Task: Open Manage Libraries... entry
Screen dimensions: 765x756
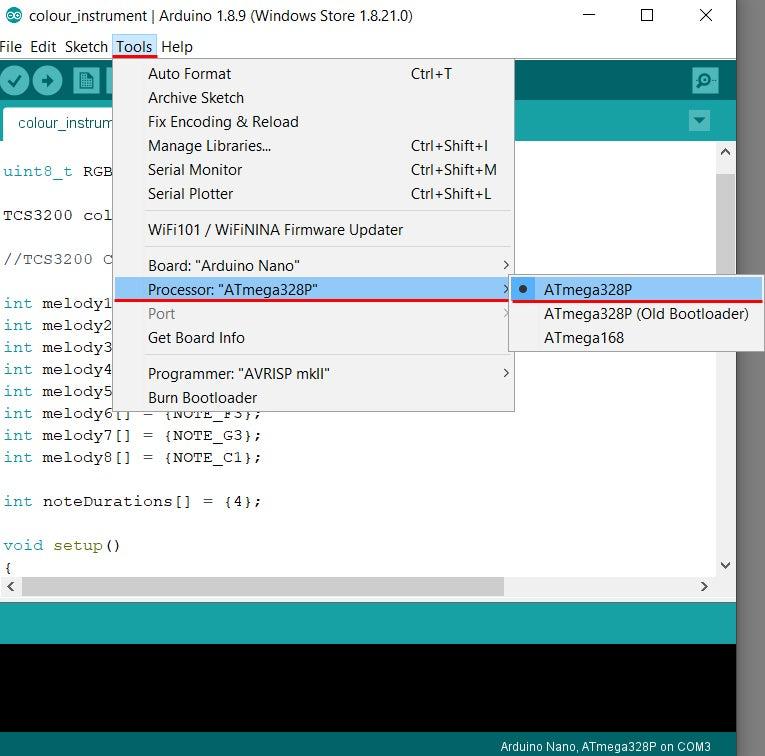Action: tap(313, 145)
